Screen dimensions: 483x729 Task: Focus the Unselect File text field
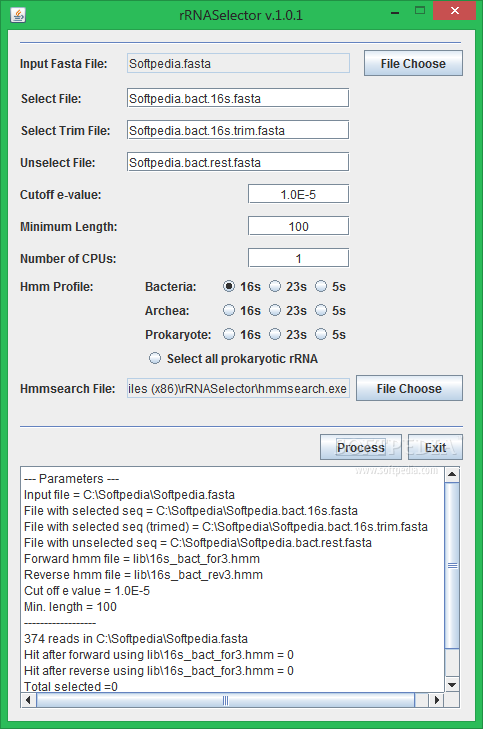coord(238,162)
